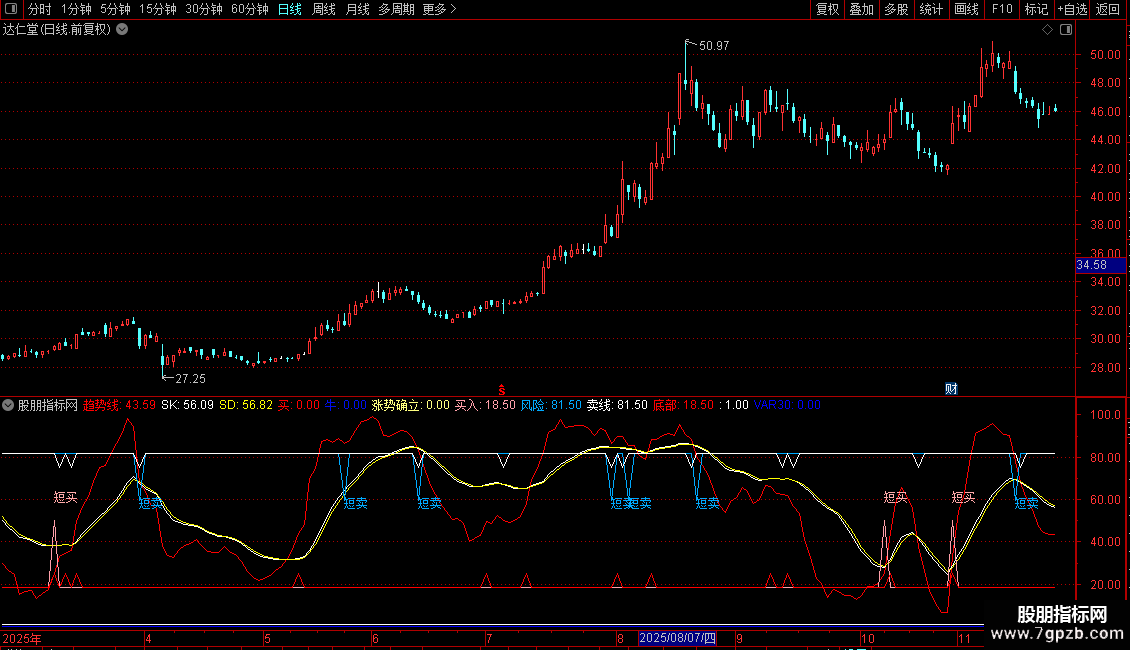Click the 2025/08/07 date marker on timeline
This screenshot has width=1130, height=650.
(x=677, y=638)
